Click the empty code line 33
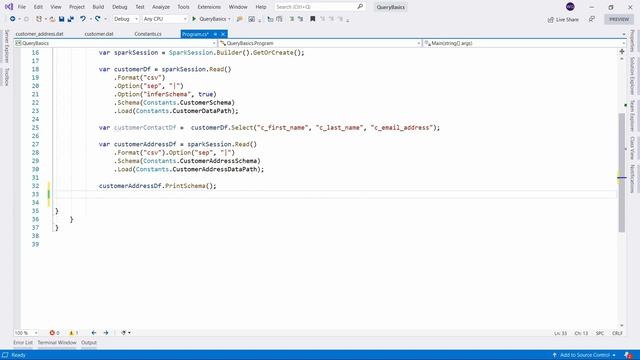640x360 pixels. (335, 194)
